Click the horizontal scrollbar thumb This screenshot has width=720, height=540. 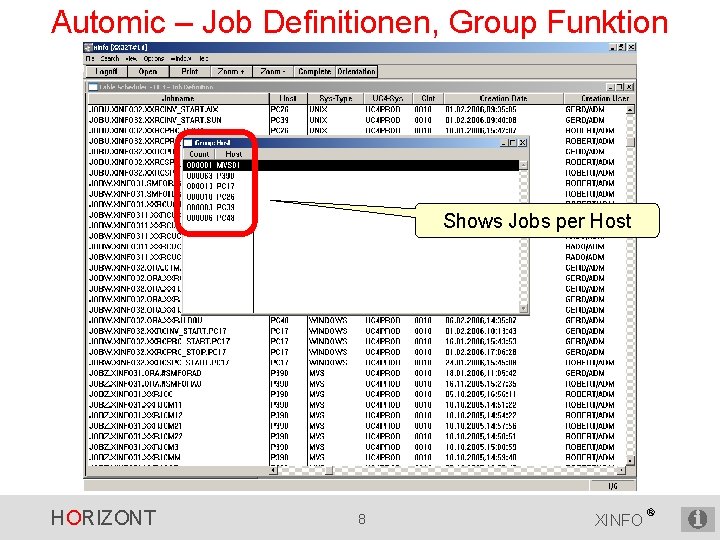[328, 470]
